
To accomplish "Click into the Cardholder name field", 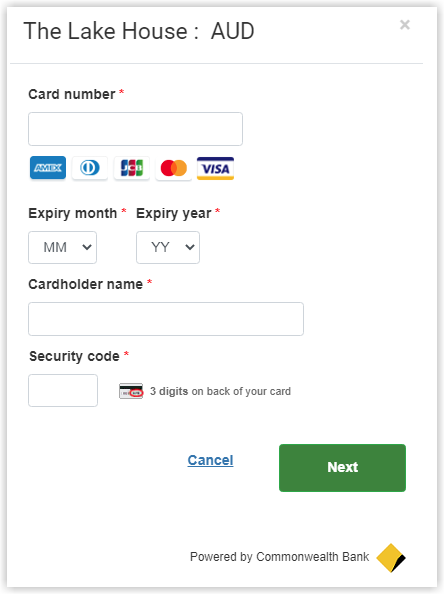I will (166, 319).
